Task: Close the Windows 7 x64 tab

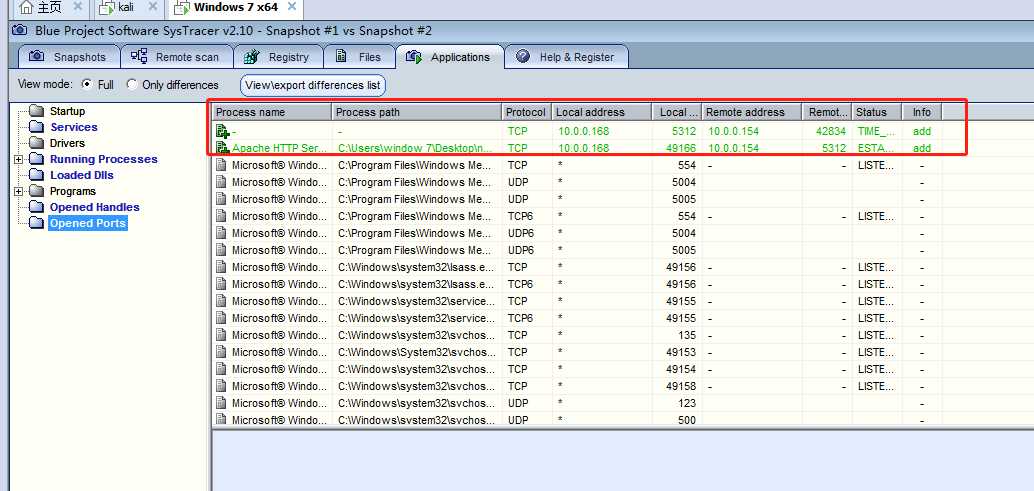Action: [x=292, y=7]
